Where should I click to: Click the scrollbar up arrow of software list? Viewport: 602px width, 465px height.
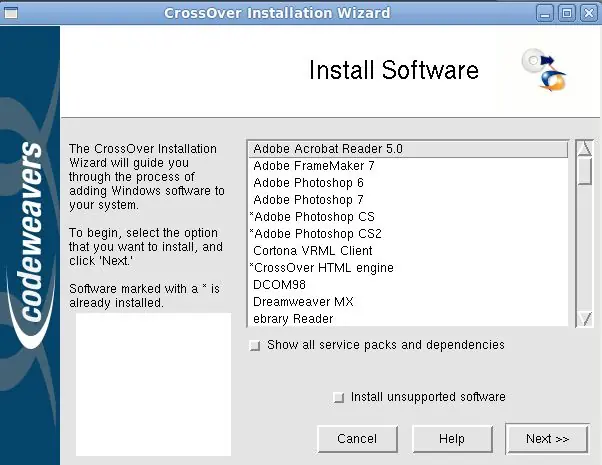(585, 148)
